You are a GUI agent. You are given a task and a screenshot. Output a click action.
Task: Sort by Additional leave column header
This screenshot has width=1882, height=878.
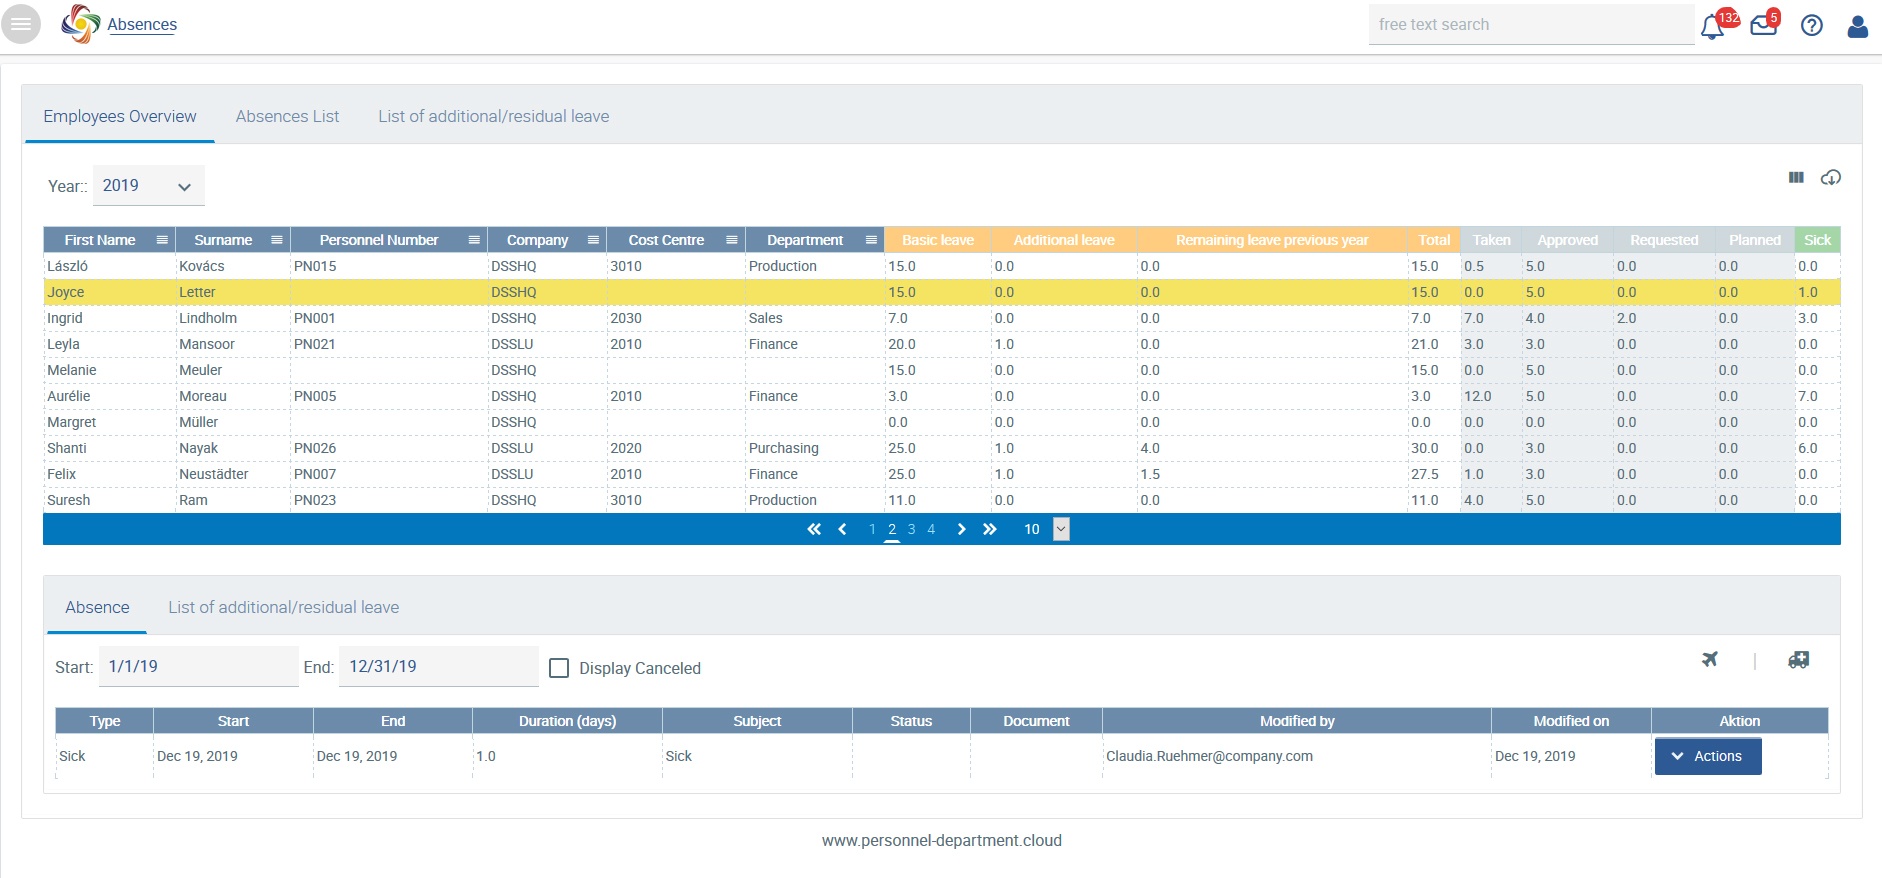click(x=1064, y=240)
